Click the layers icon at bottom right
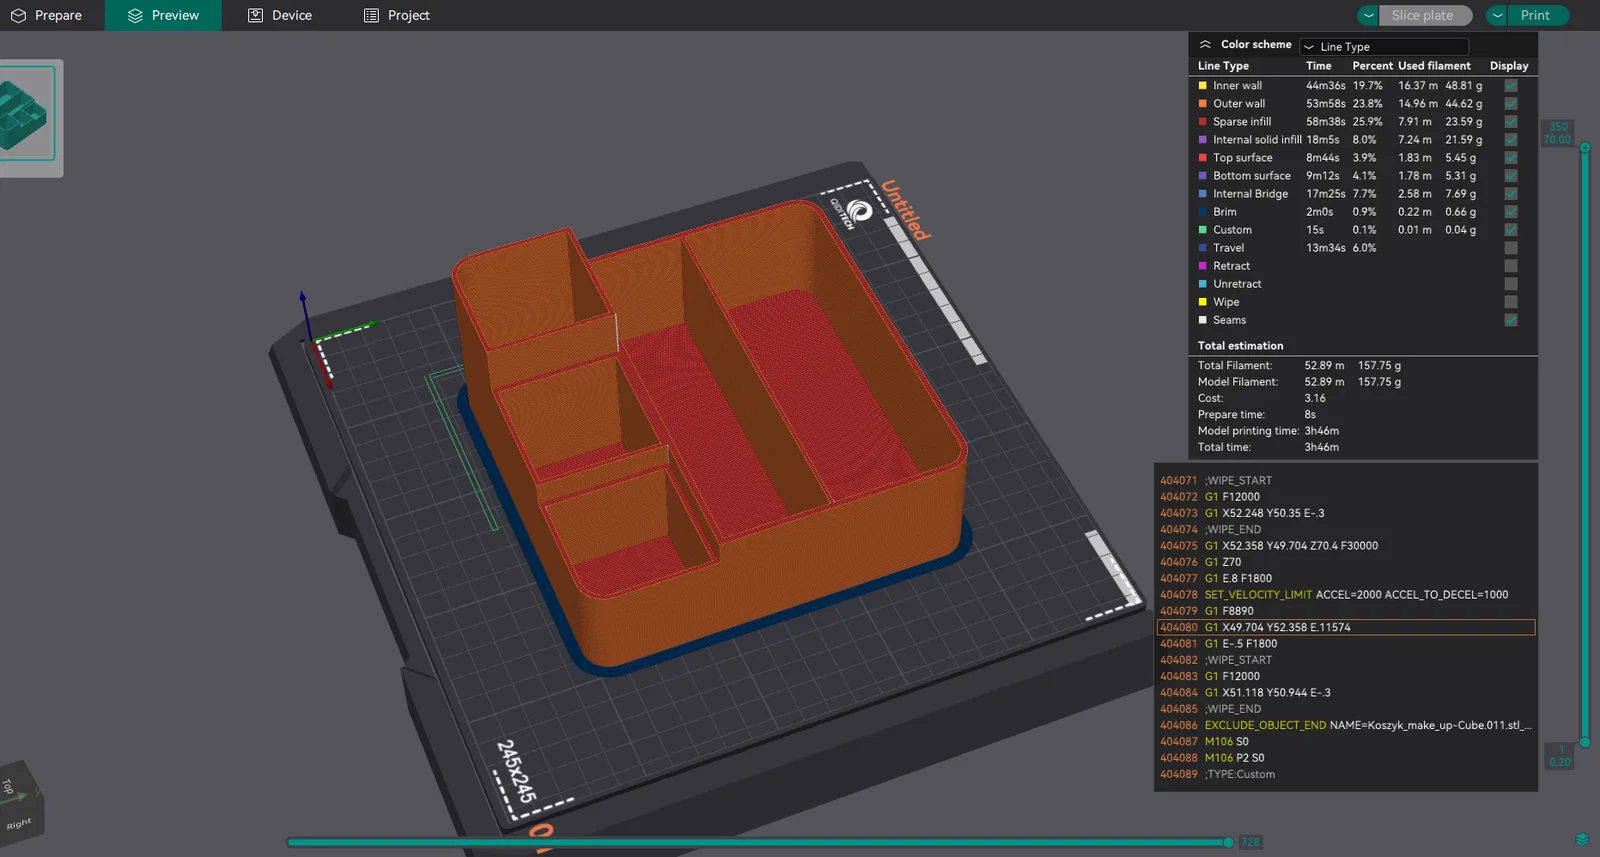The image size is (1600, 857). [x=1582, y=839]
